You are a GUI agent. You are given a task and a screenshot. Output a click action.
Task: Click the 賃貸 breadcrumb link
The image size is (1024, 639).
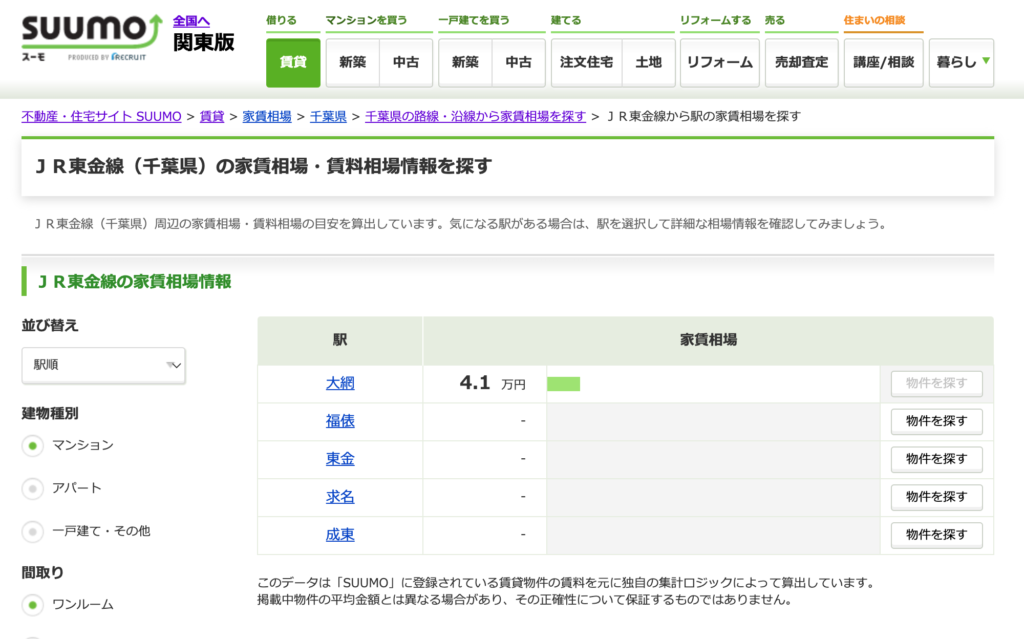click(212, 116)
